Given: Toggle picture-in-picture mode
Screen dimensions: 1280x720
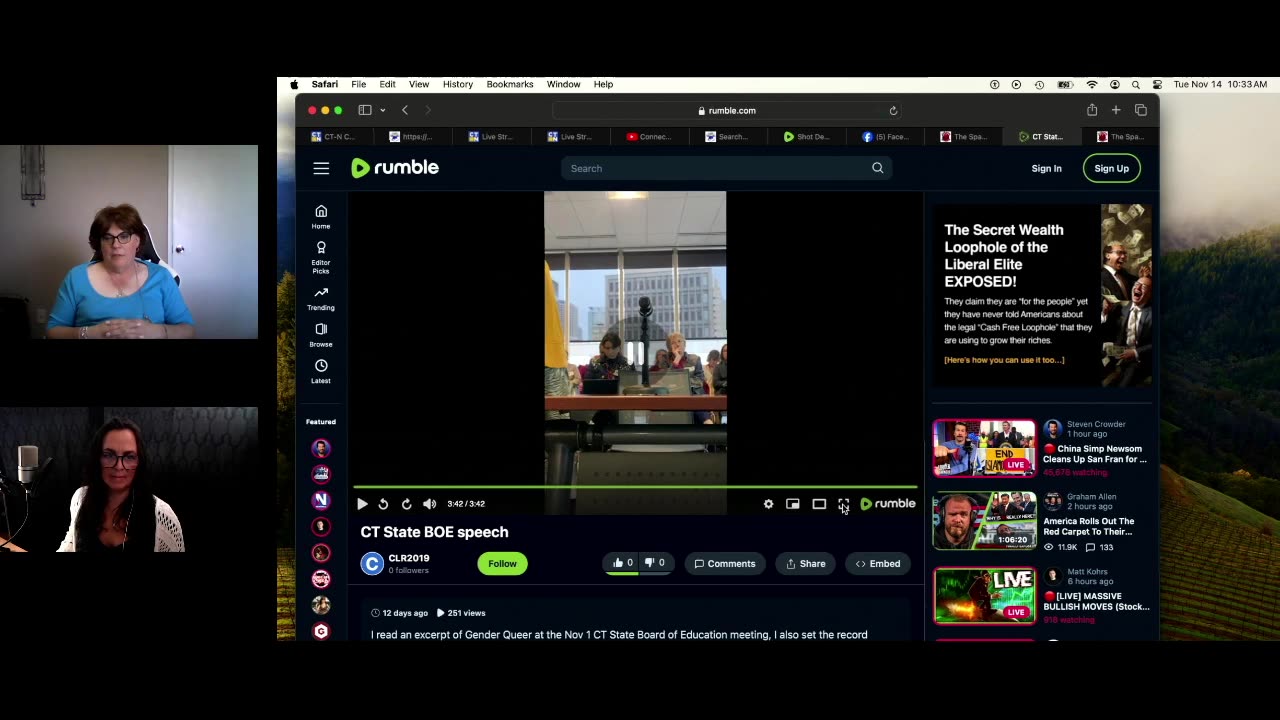Looking at the screenshot, I should pyautogui.click(x=792, y=504).
